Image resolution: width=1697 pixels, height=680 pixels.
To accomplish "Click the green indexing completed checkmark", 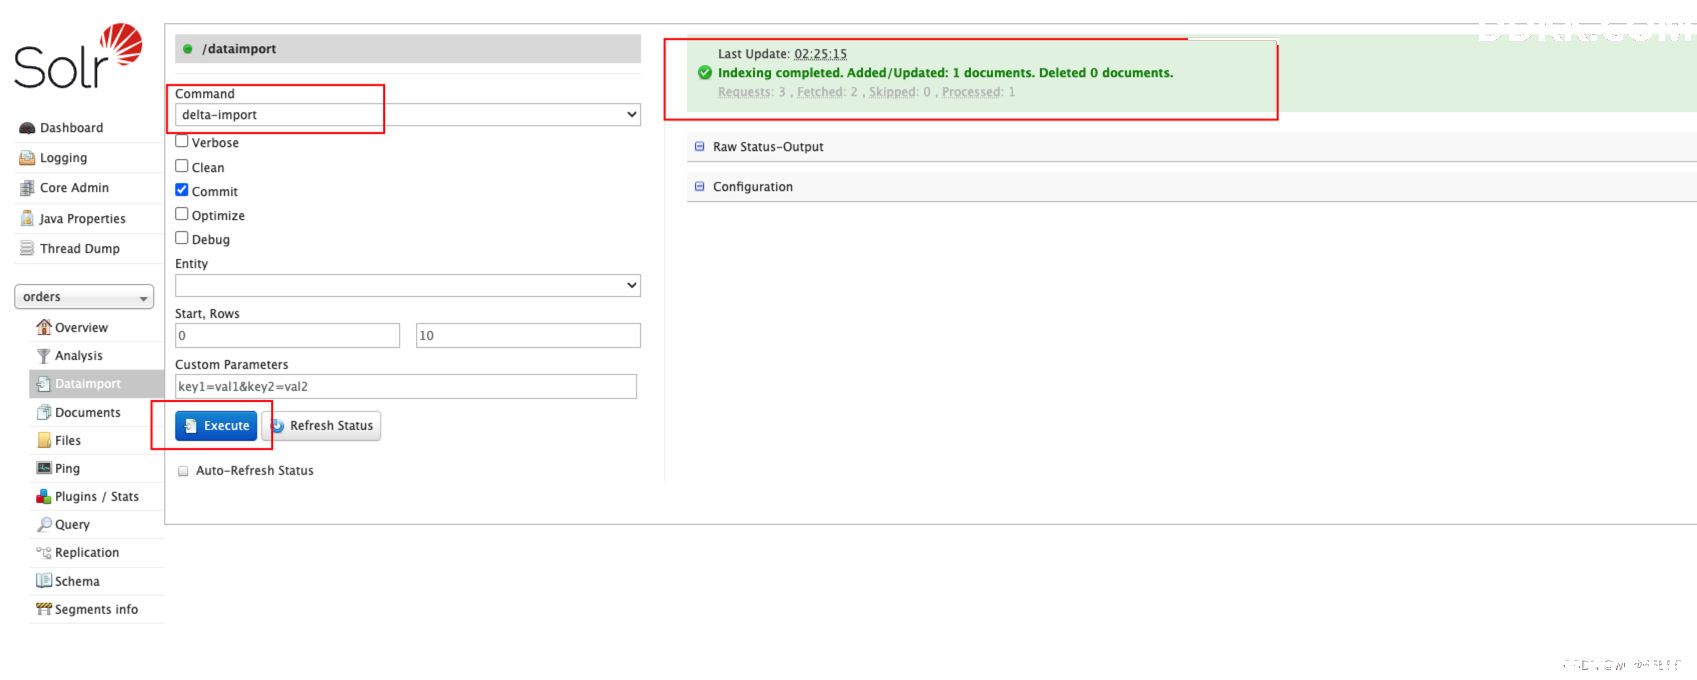I will [705, 72].
